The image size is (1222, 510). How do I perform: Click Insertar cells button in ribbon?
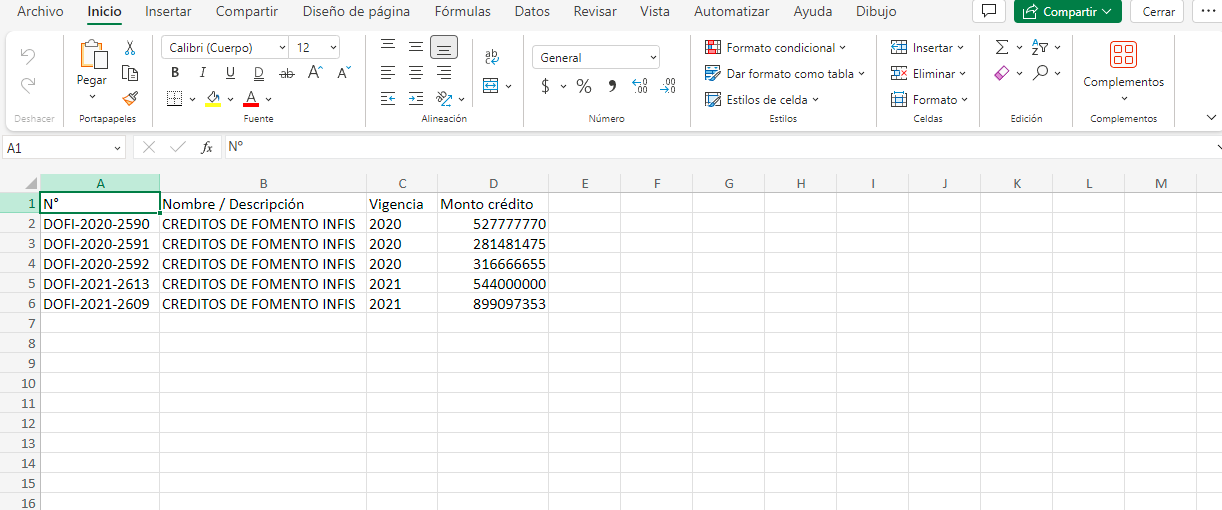927,47
